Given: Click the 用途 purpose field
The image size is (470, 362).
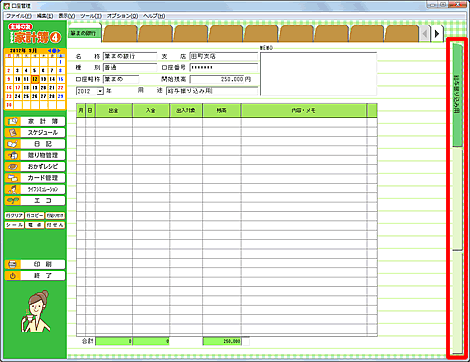Looking at the screenshot, I should (x=212, y=91).
